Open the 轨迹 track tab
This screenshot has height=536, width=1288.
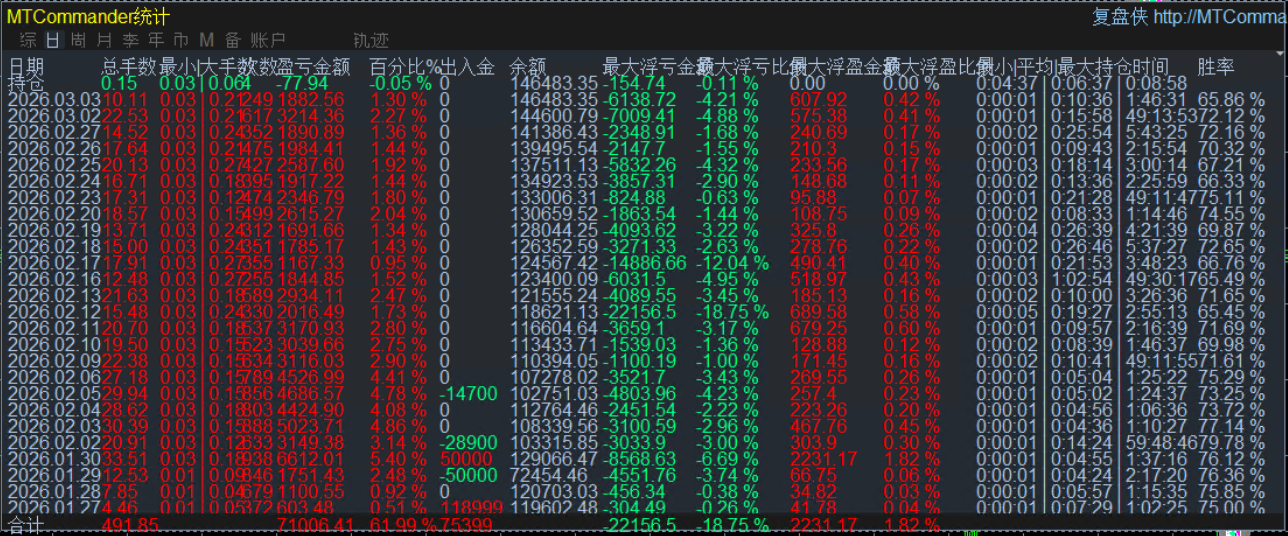tap(371, 41)
